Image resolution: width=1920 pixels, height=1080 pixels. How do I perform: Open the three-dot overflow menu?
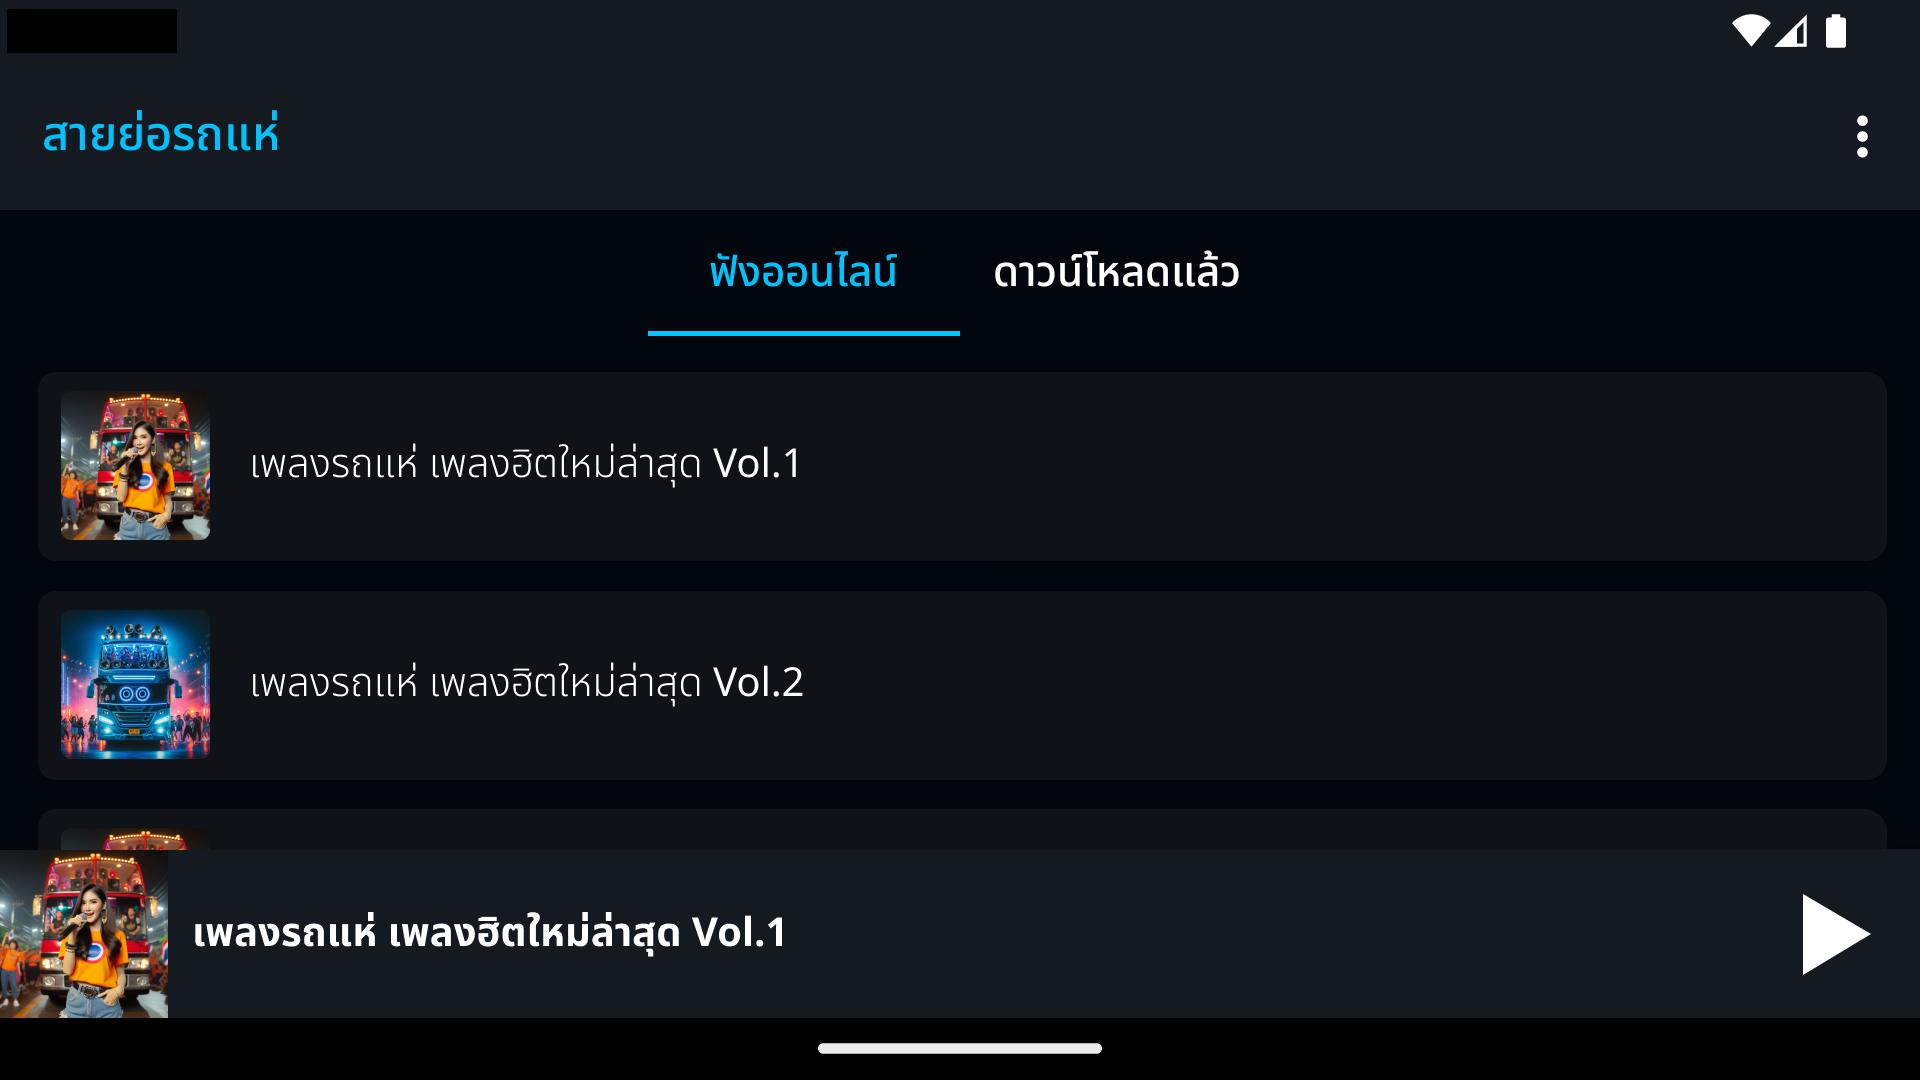click(1861, 136)
